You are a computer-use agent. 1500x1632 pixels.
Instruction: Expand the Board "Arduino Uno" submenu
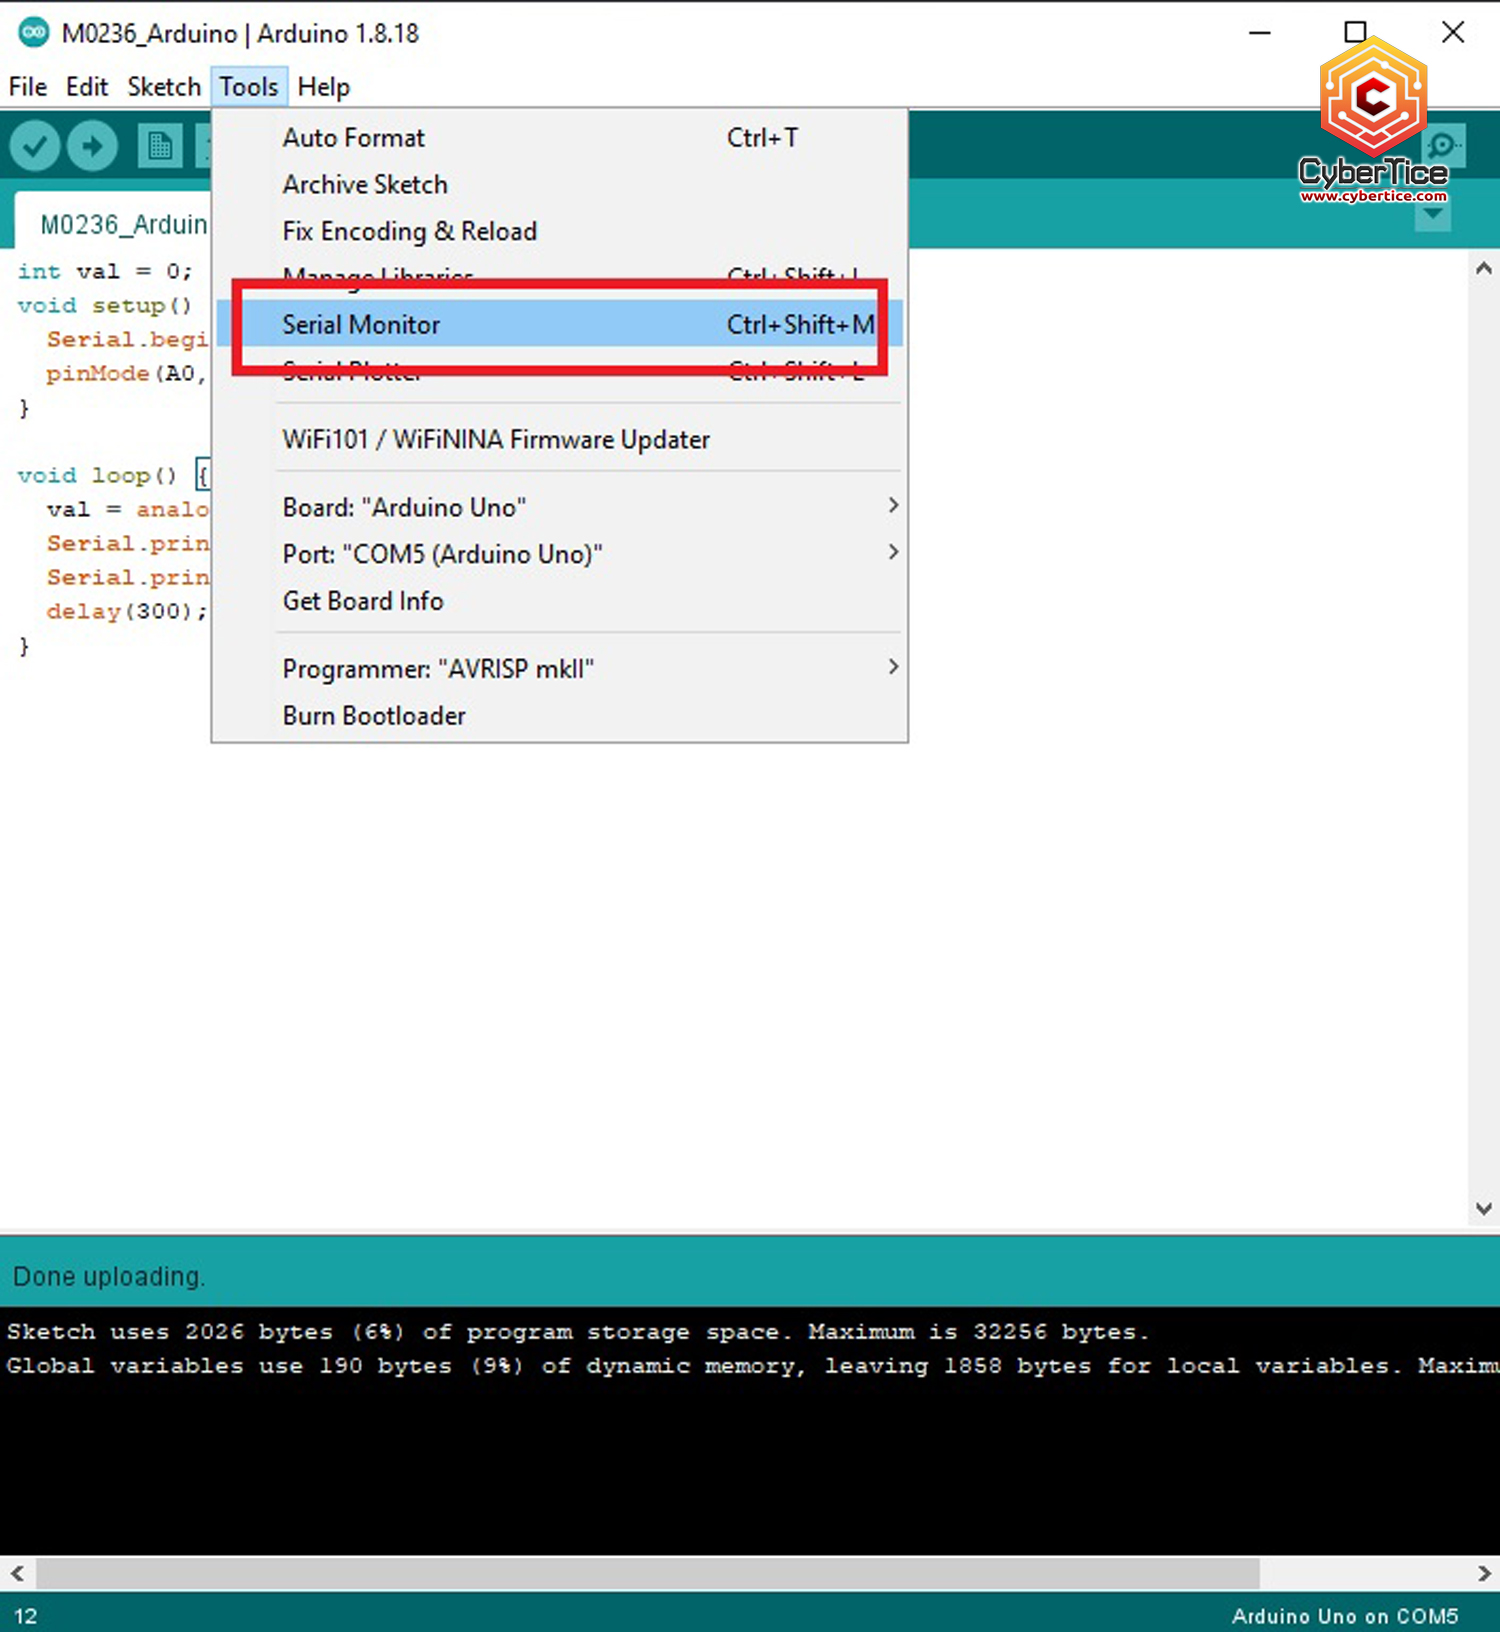(x=559, y=507)
